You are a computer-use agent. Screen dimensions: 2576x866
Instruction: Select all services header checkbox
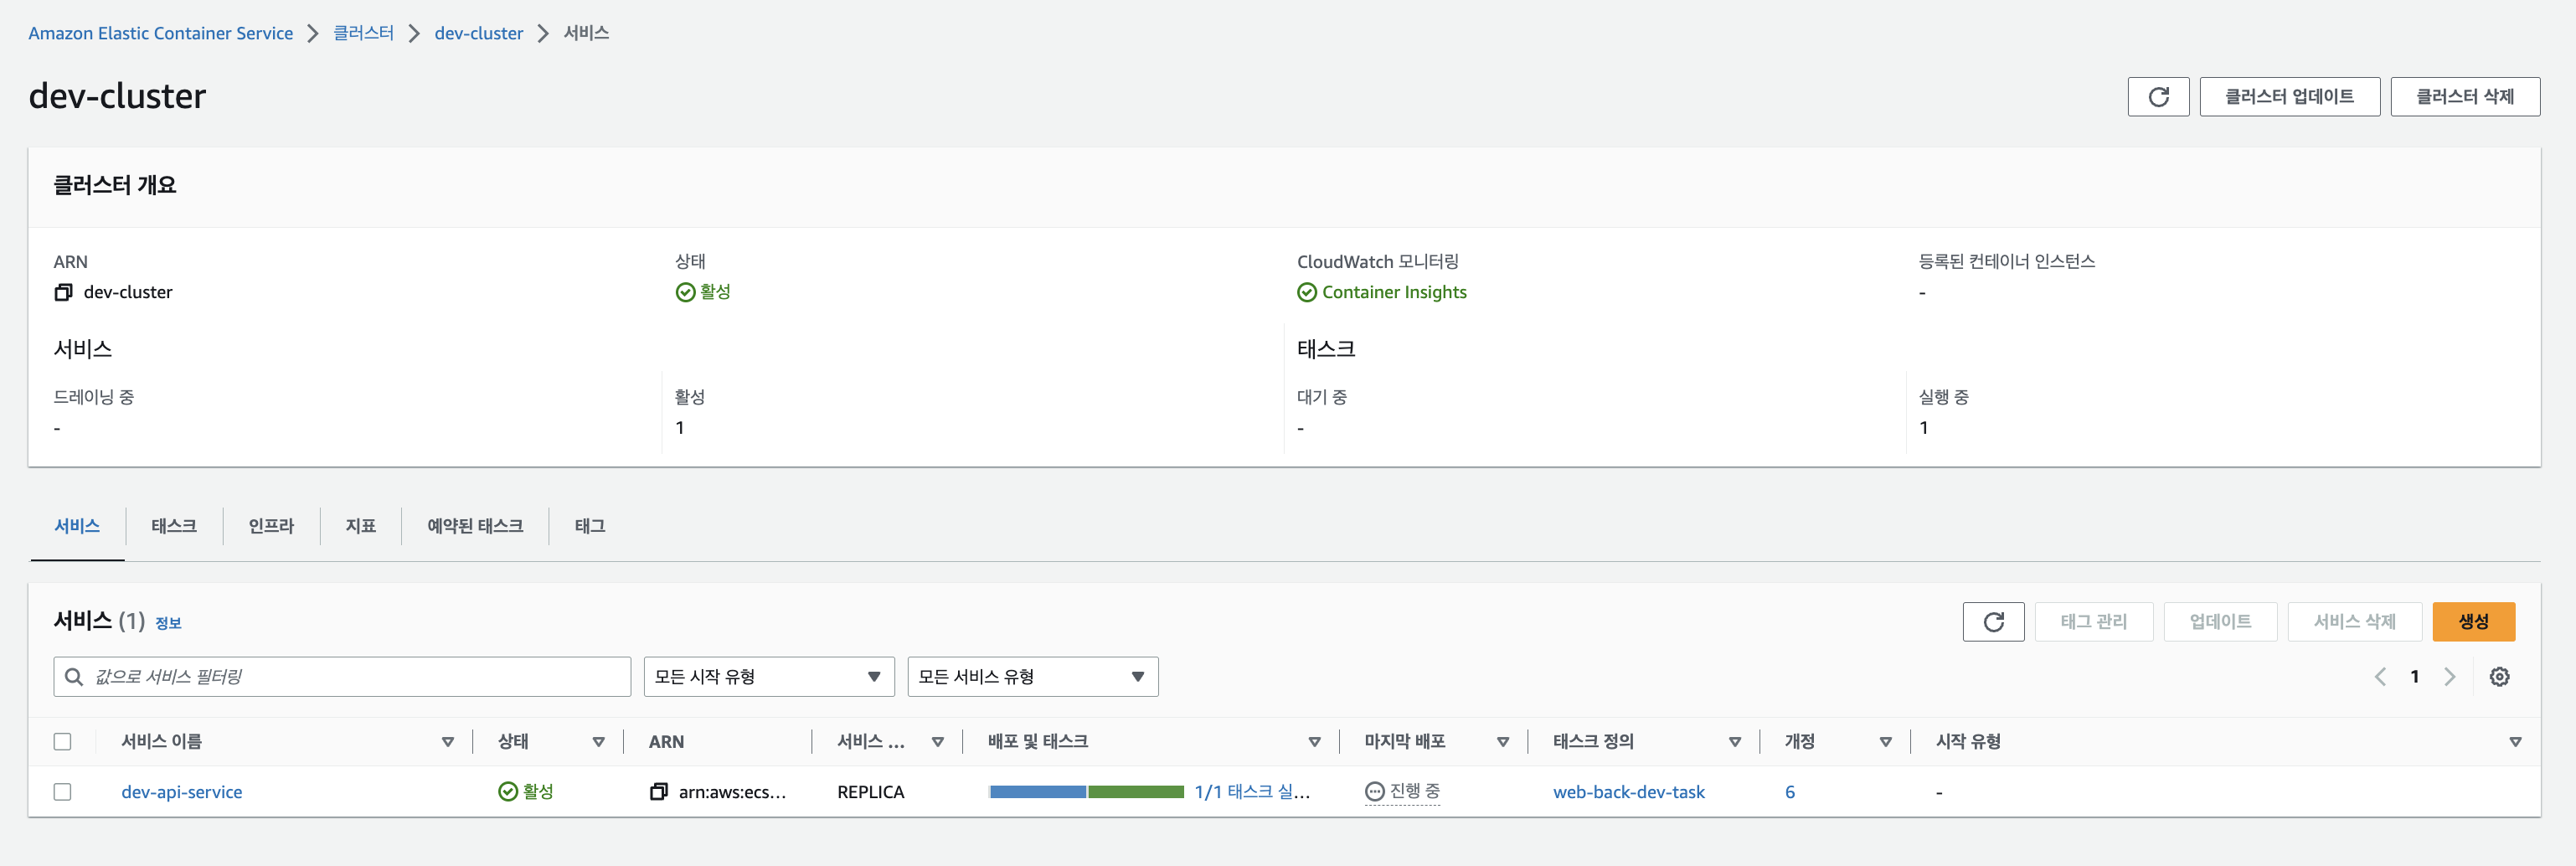[63, 742]
